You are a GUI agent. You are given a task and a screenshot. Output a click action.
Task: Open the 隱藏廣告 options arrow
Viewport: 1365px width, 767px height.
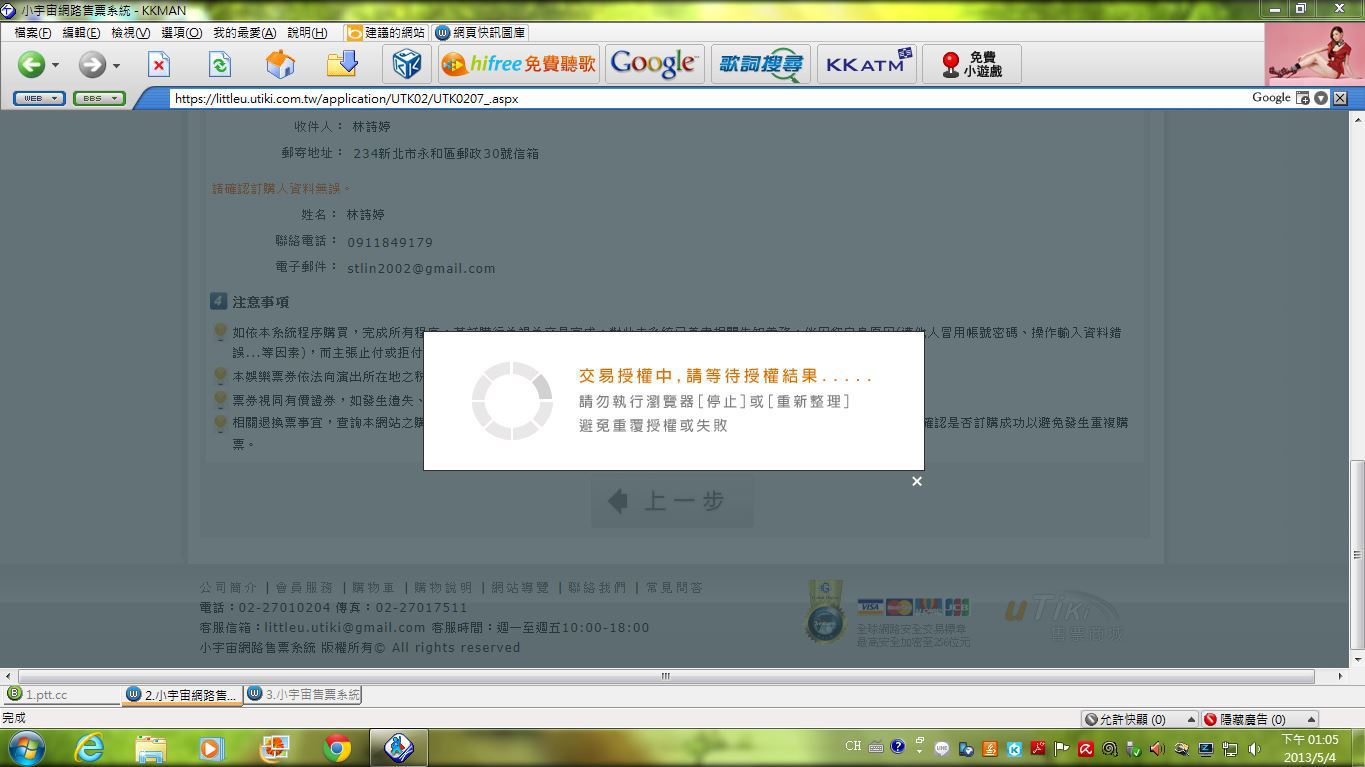1311,719
